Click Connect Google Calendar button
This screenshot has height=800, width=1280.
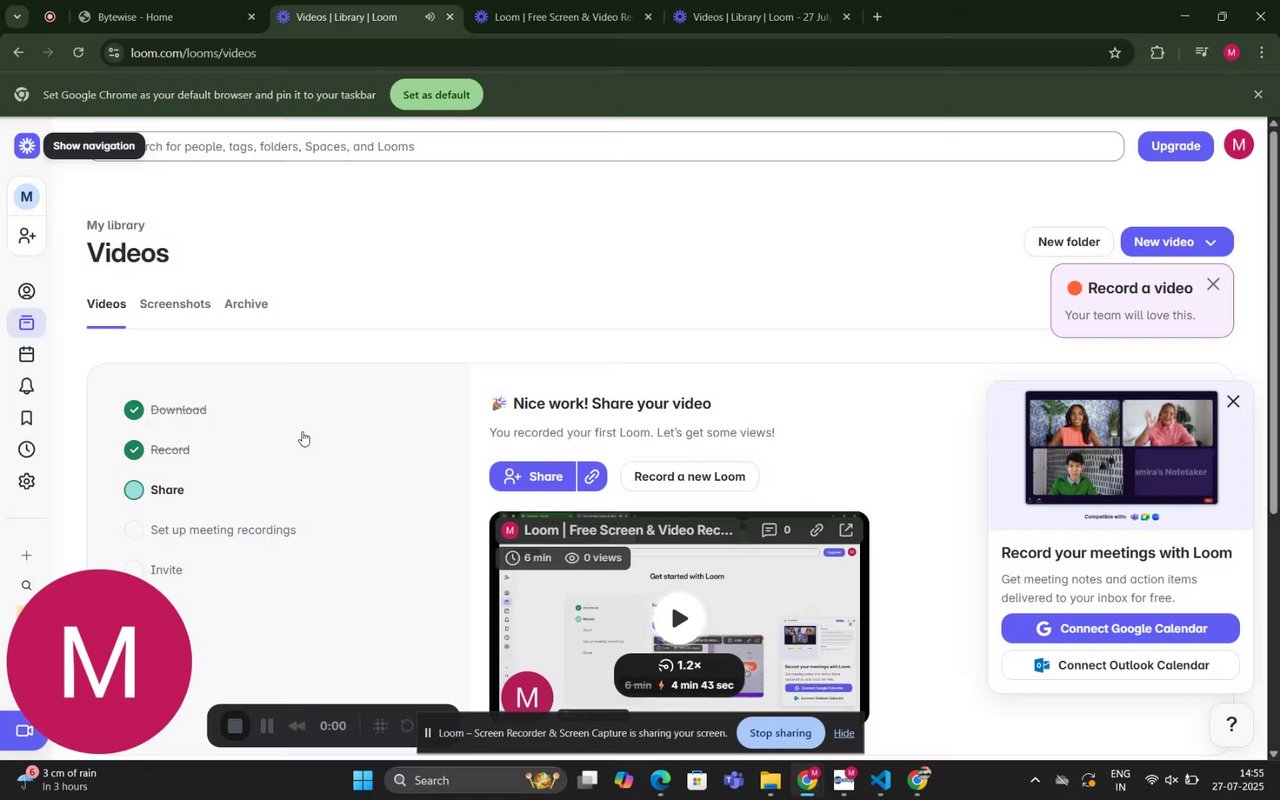[x=1120, y=629]
